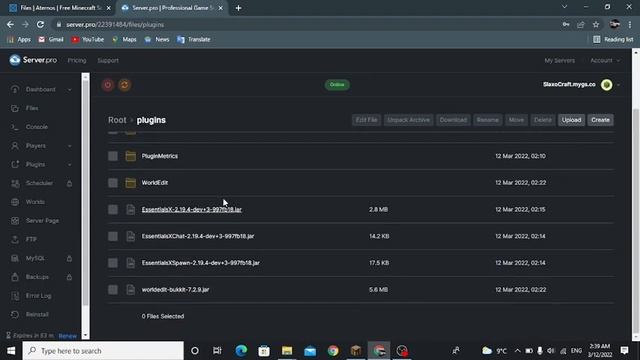
Task: Switch to the Aternos Files tab
Action: (61, 8)
